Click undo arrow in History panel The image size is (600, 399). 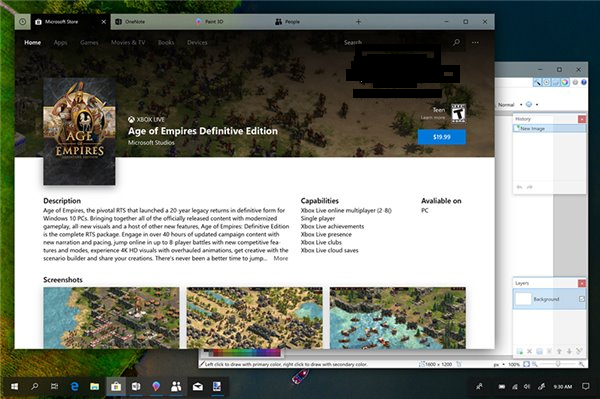coord(519,187)
